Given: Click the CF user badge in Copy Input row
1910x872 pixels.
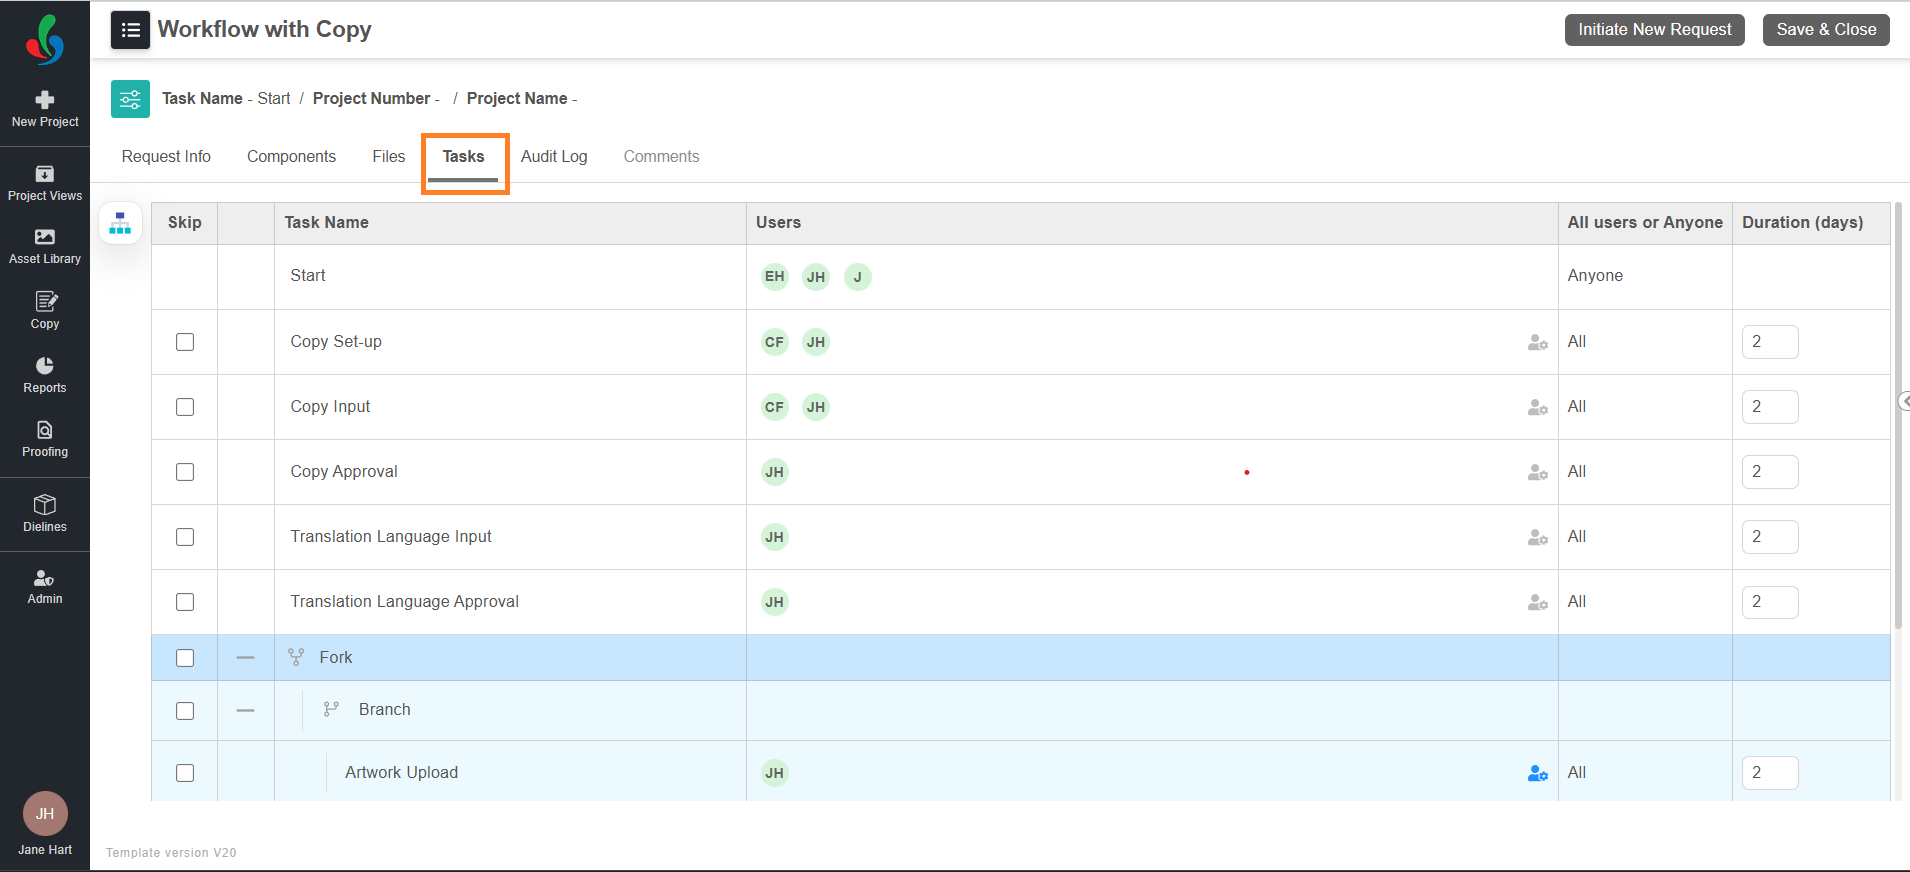Looking at the screenshot, I should coord(775,407).
